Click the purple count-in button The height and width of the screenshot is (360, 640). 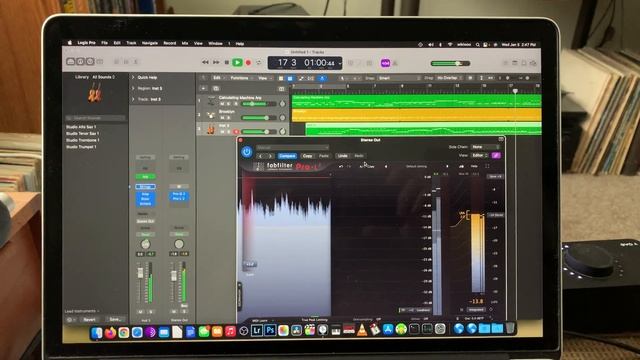385,63
